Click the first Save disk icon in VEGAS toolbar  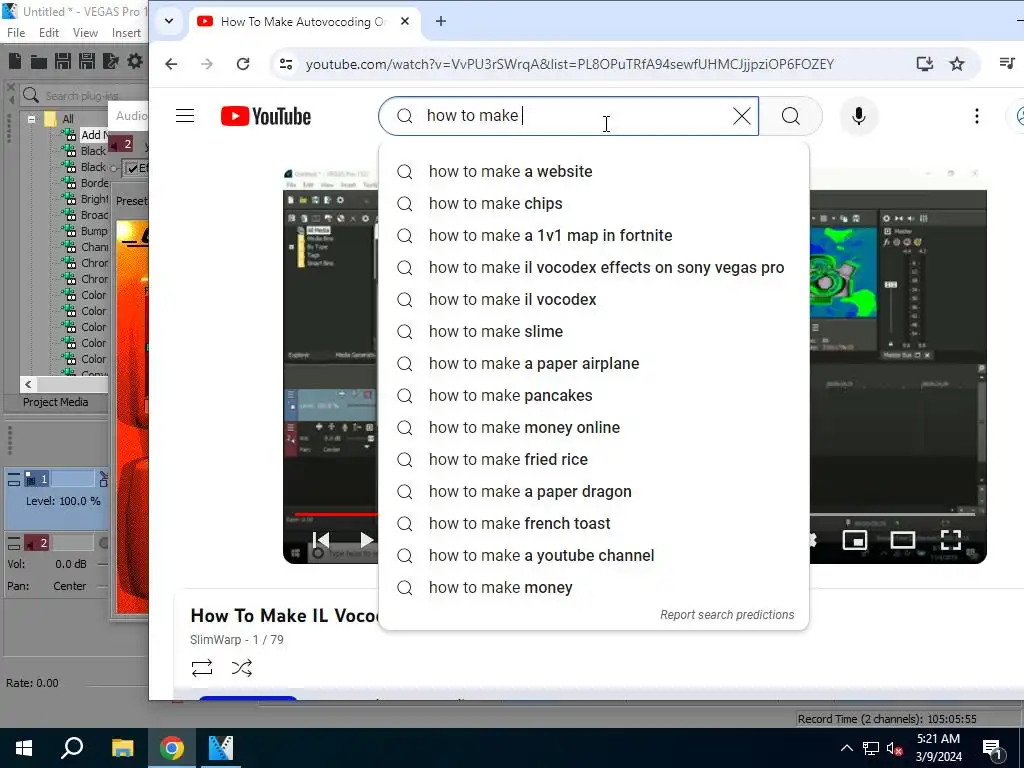click(x=63, y=61)
